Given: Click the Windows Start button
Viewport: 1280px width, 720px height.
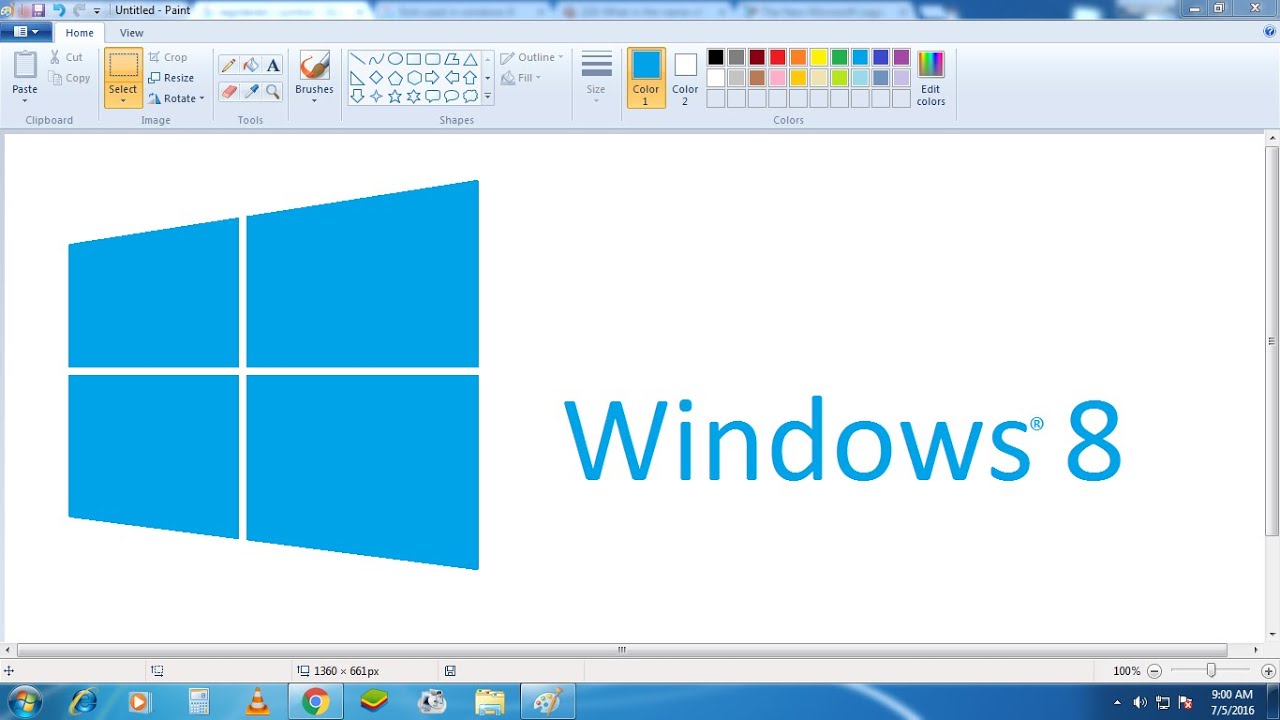Looking at the screenshot, I should click(23, 702).
